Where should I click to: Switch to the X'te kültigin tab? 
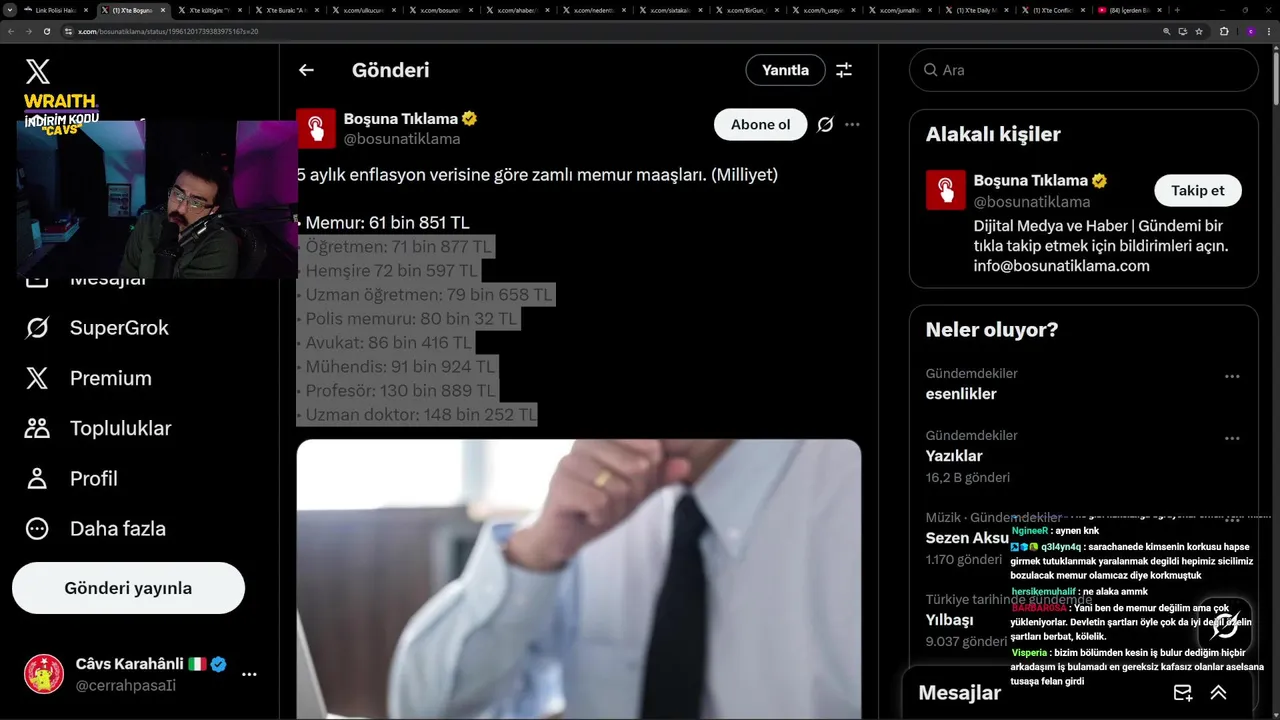click(209, 10)
